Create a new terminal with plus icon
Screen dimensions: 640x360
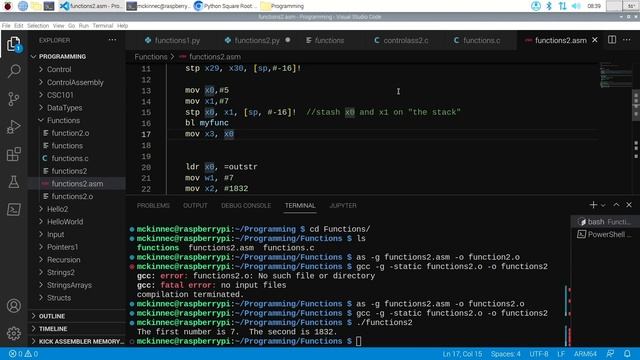coord(593,205)
